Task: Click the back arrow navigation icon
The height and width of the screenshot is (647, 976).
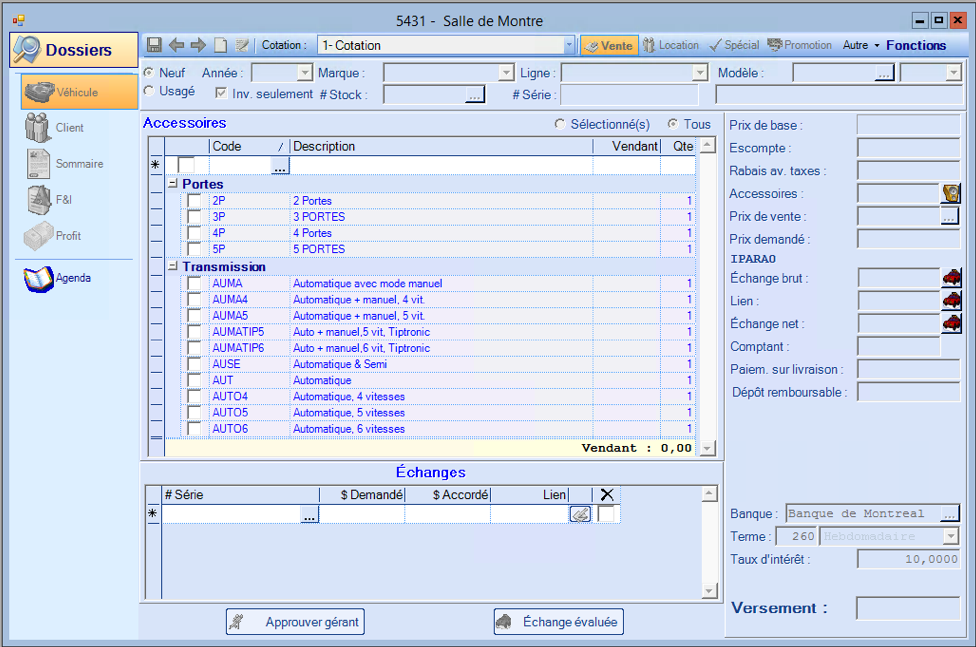Action: 176,45
